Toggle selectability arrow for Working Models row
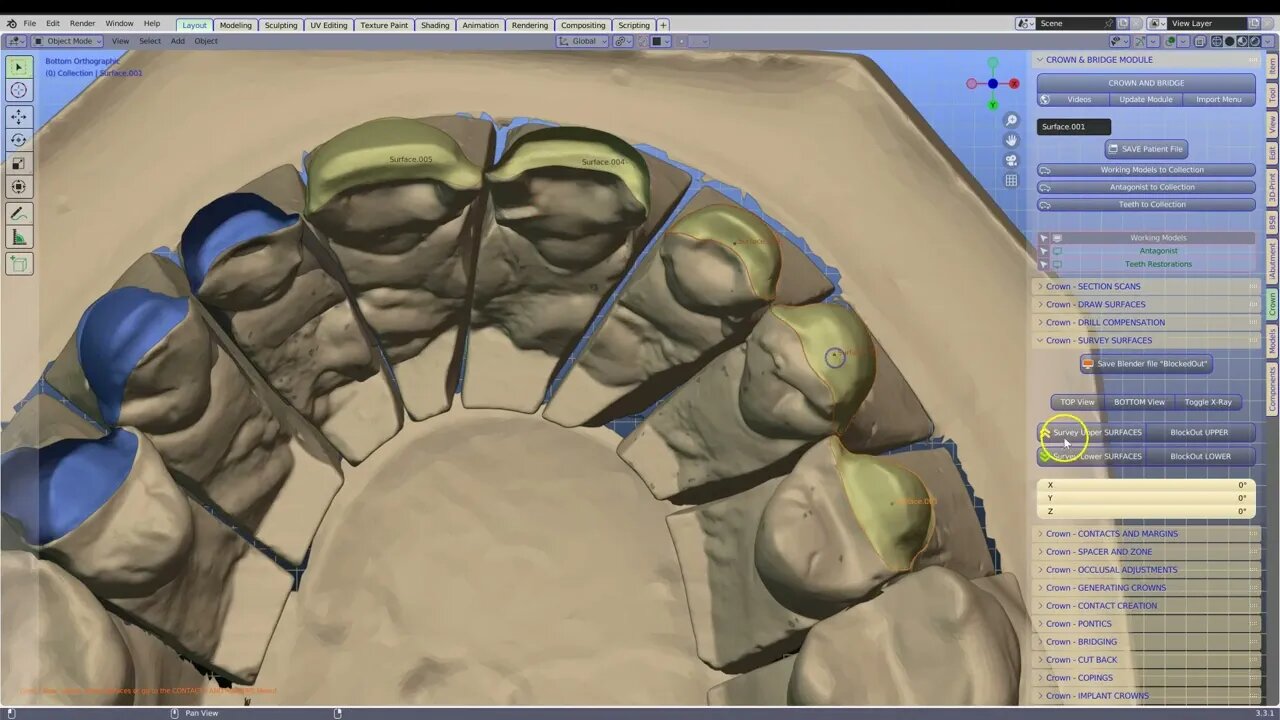1280x720 pixels. tap(1043, 238)
